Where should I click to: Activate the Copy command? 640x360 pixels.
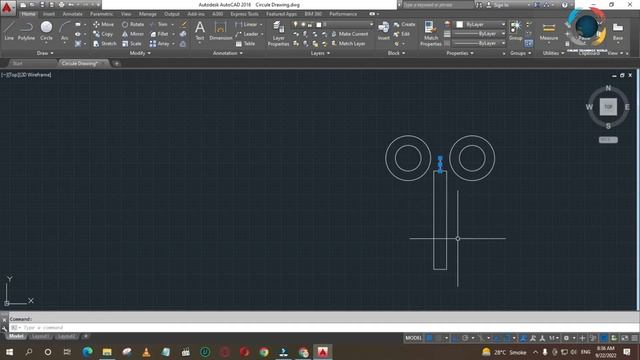(103, 34)
